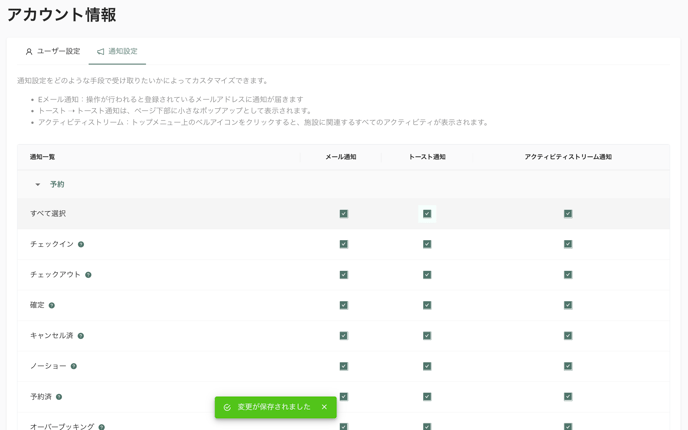Click the アカウント情報 page heading

pyautogui.click(x=62, y=15)
